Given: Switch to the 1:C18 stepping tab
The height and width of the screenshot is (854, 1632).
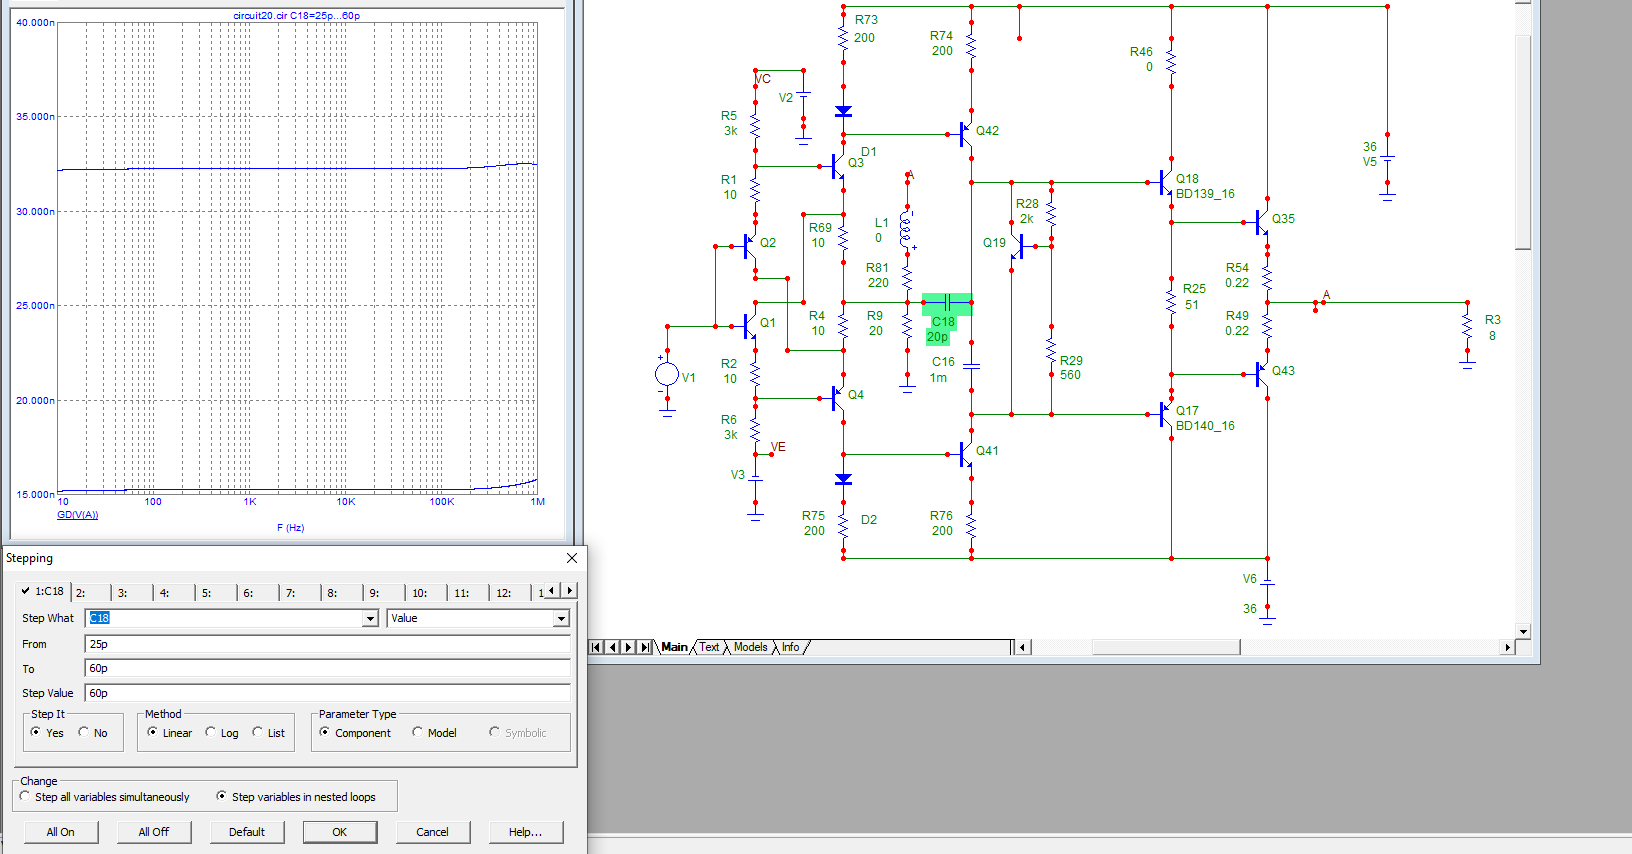Looking at the screenshot, I should click(43, 591).
